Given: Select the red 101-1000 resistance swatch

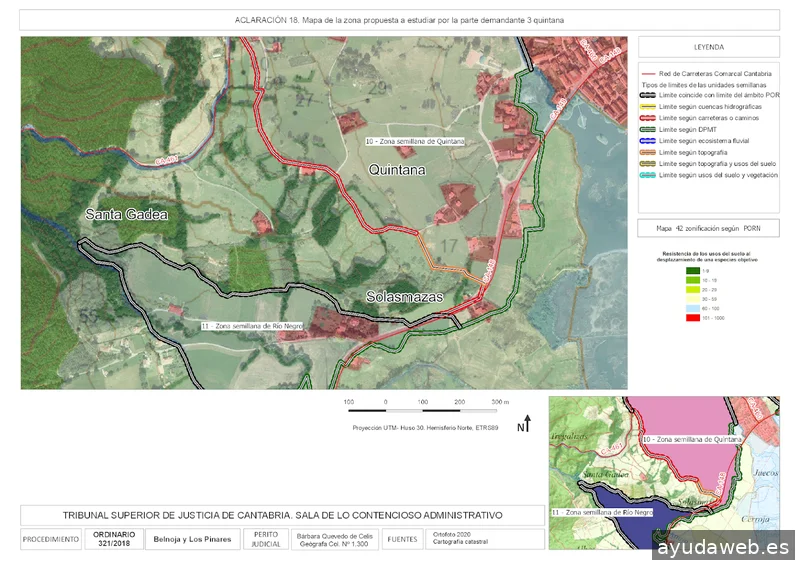Looking at the screenshot, I should pyautogui.click(x=693, y=317).
